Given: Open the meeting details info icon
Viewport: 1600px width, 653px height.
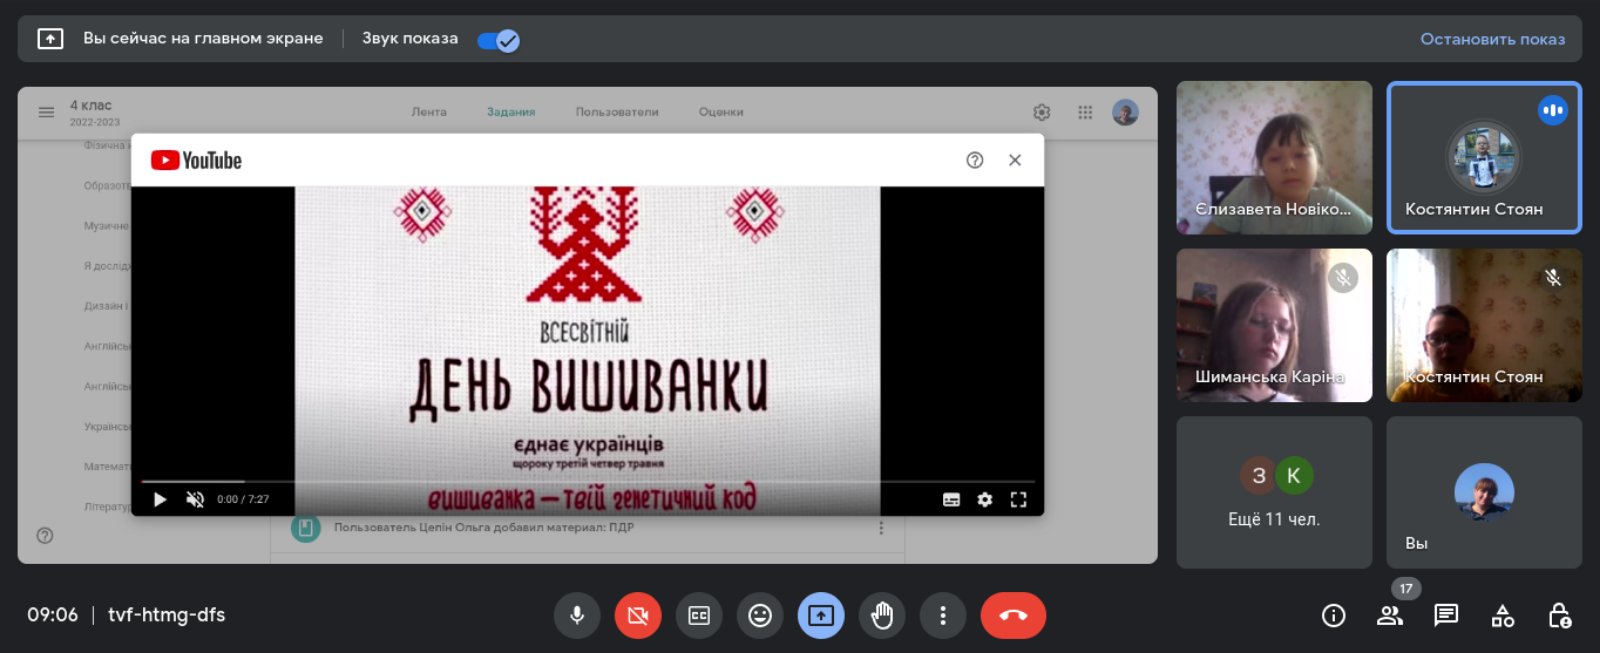Looking at the screenshot, I should coord(1333,616).
